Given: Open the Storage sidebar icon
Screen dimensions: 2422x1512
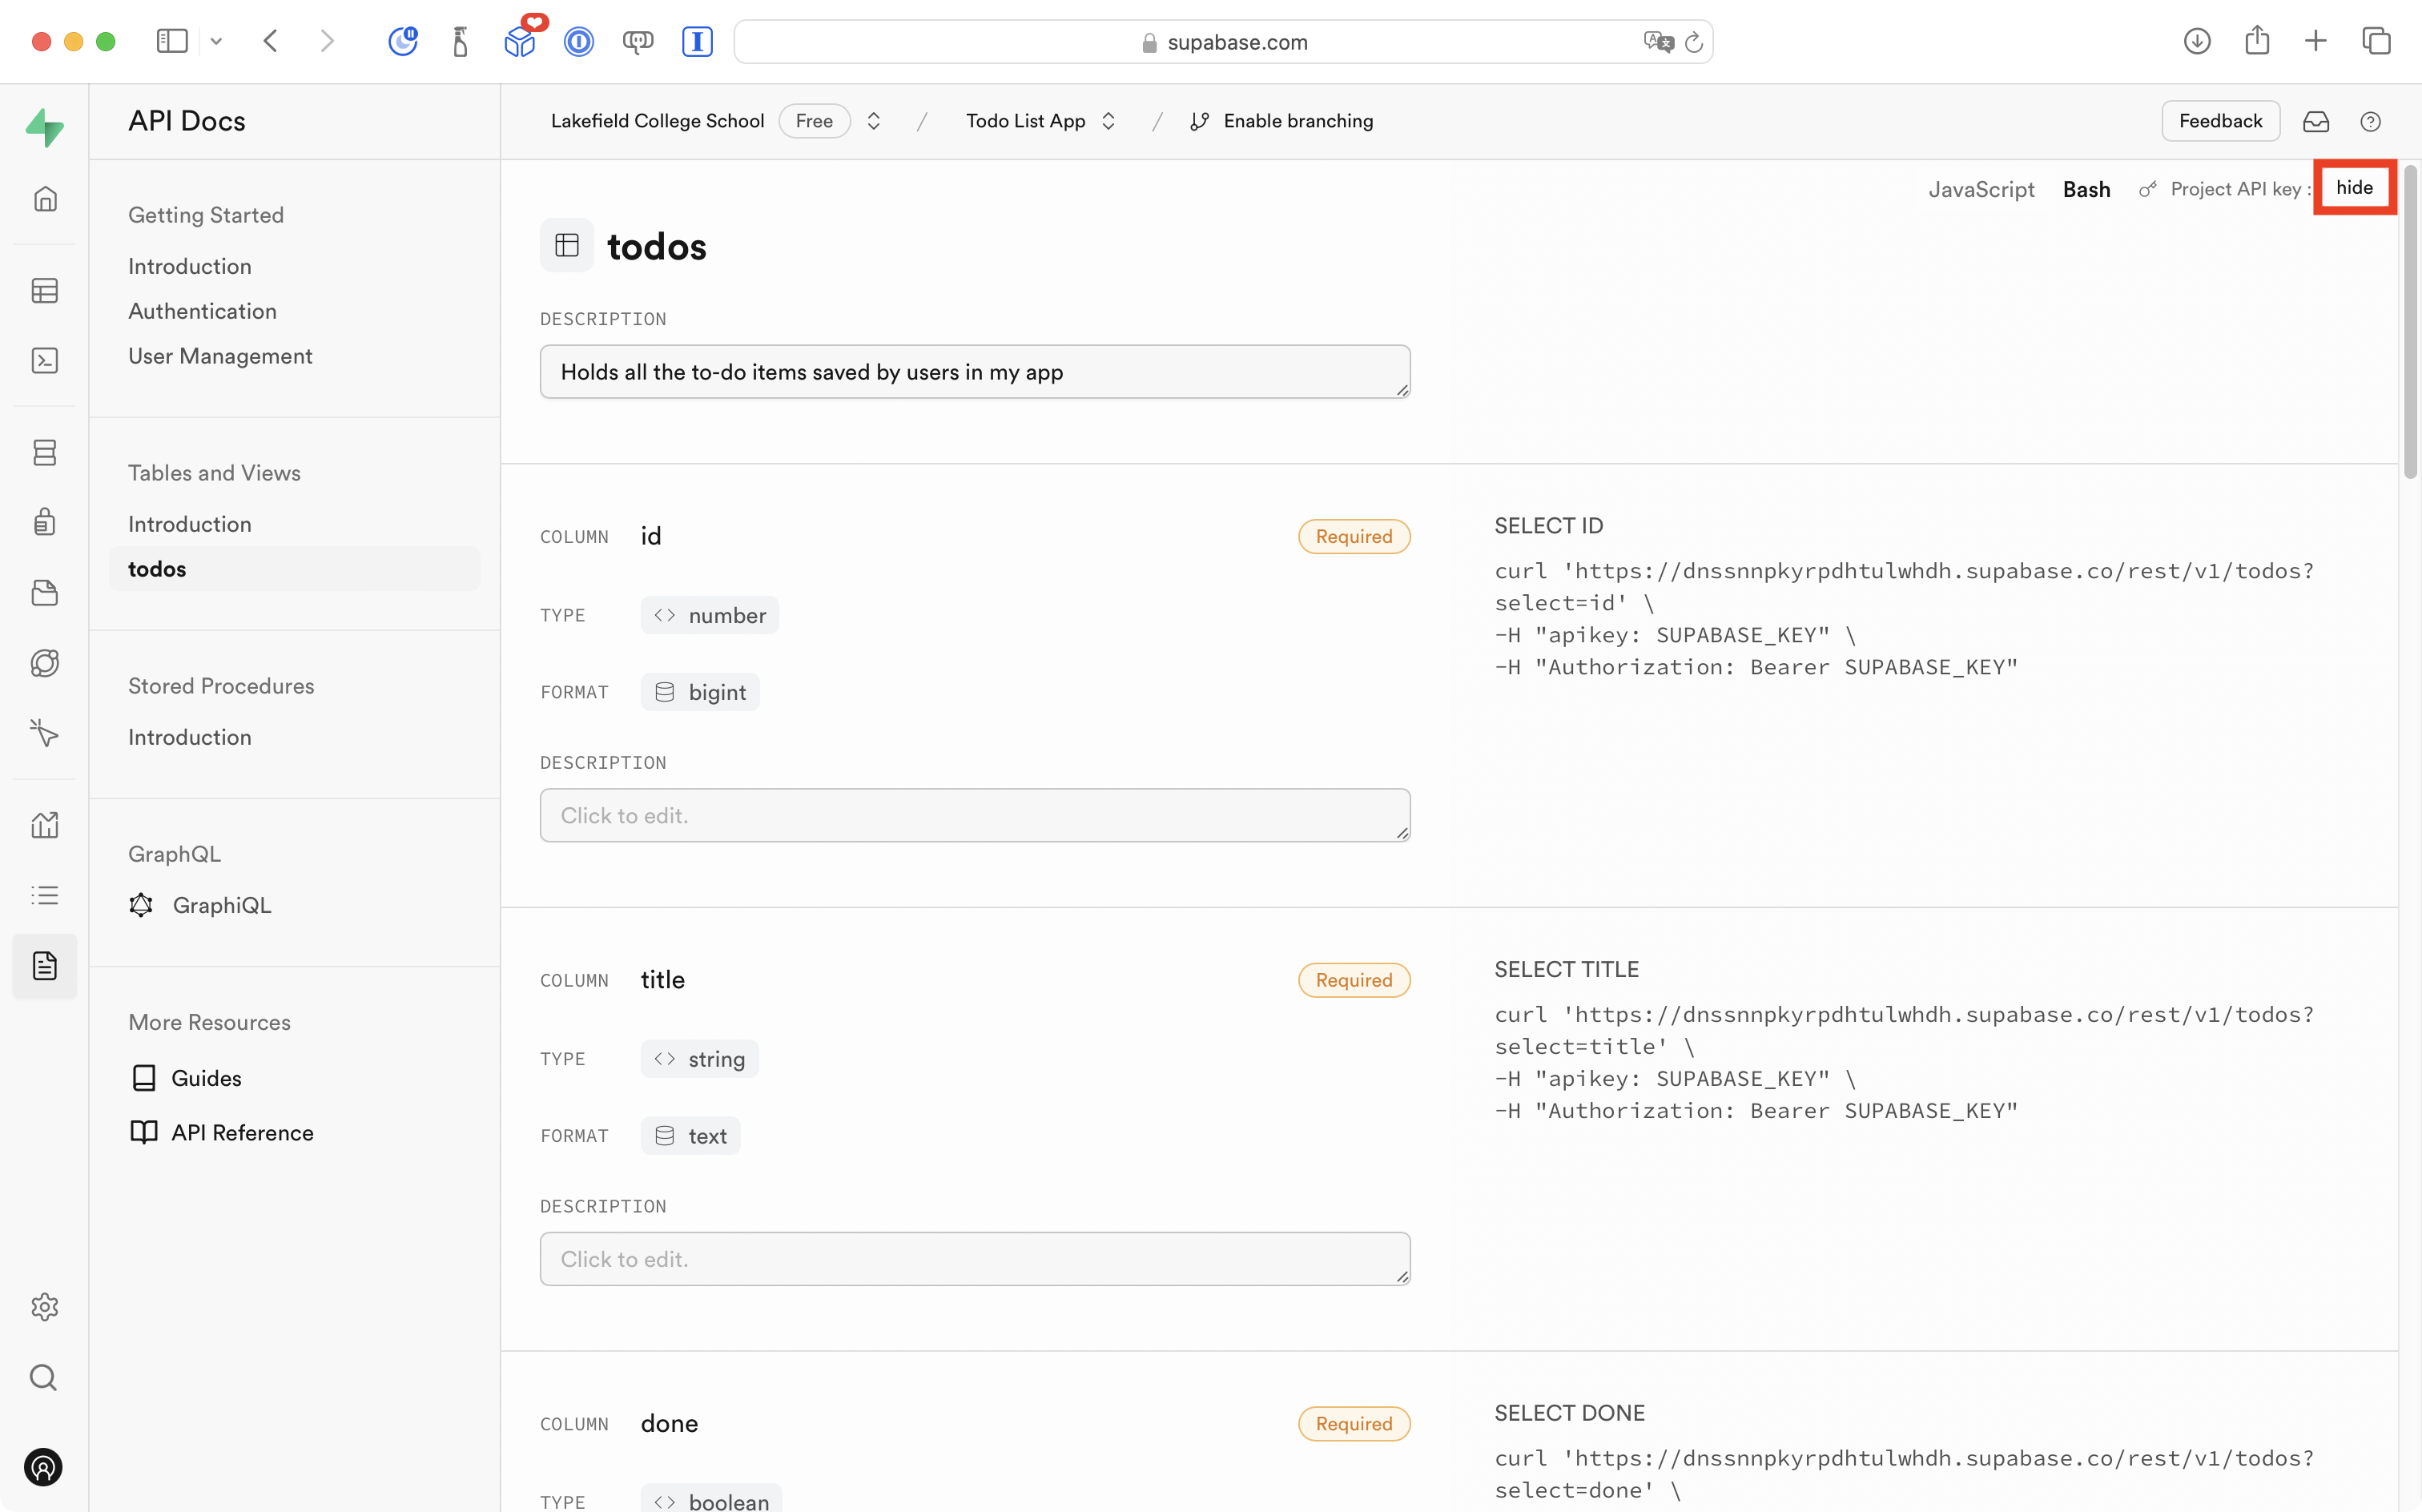Looking at the screenshot, I should click(x=45, y=593).
